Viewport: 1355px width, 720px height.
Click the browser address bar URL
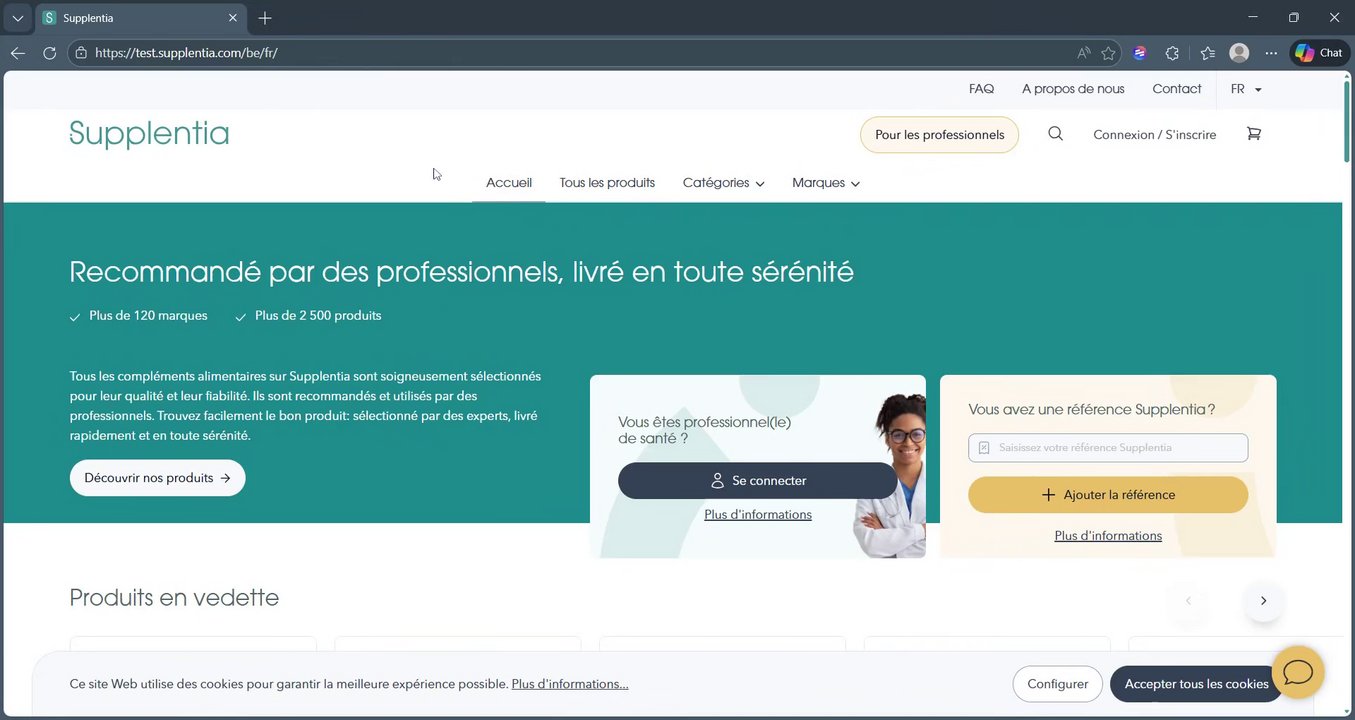coord(186,53)
